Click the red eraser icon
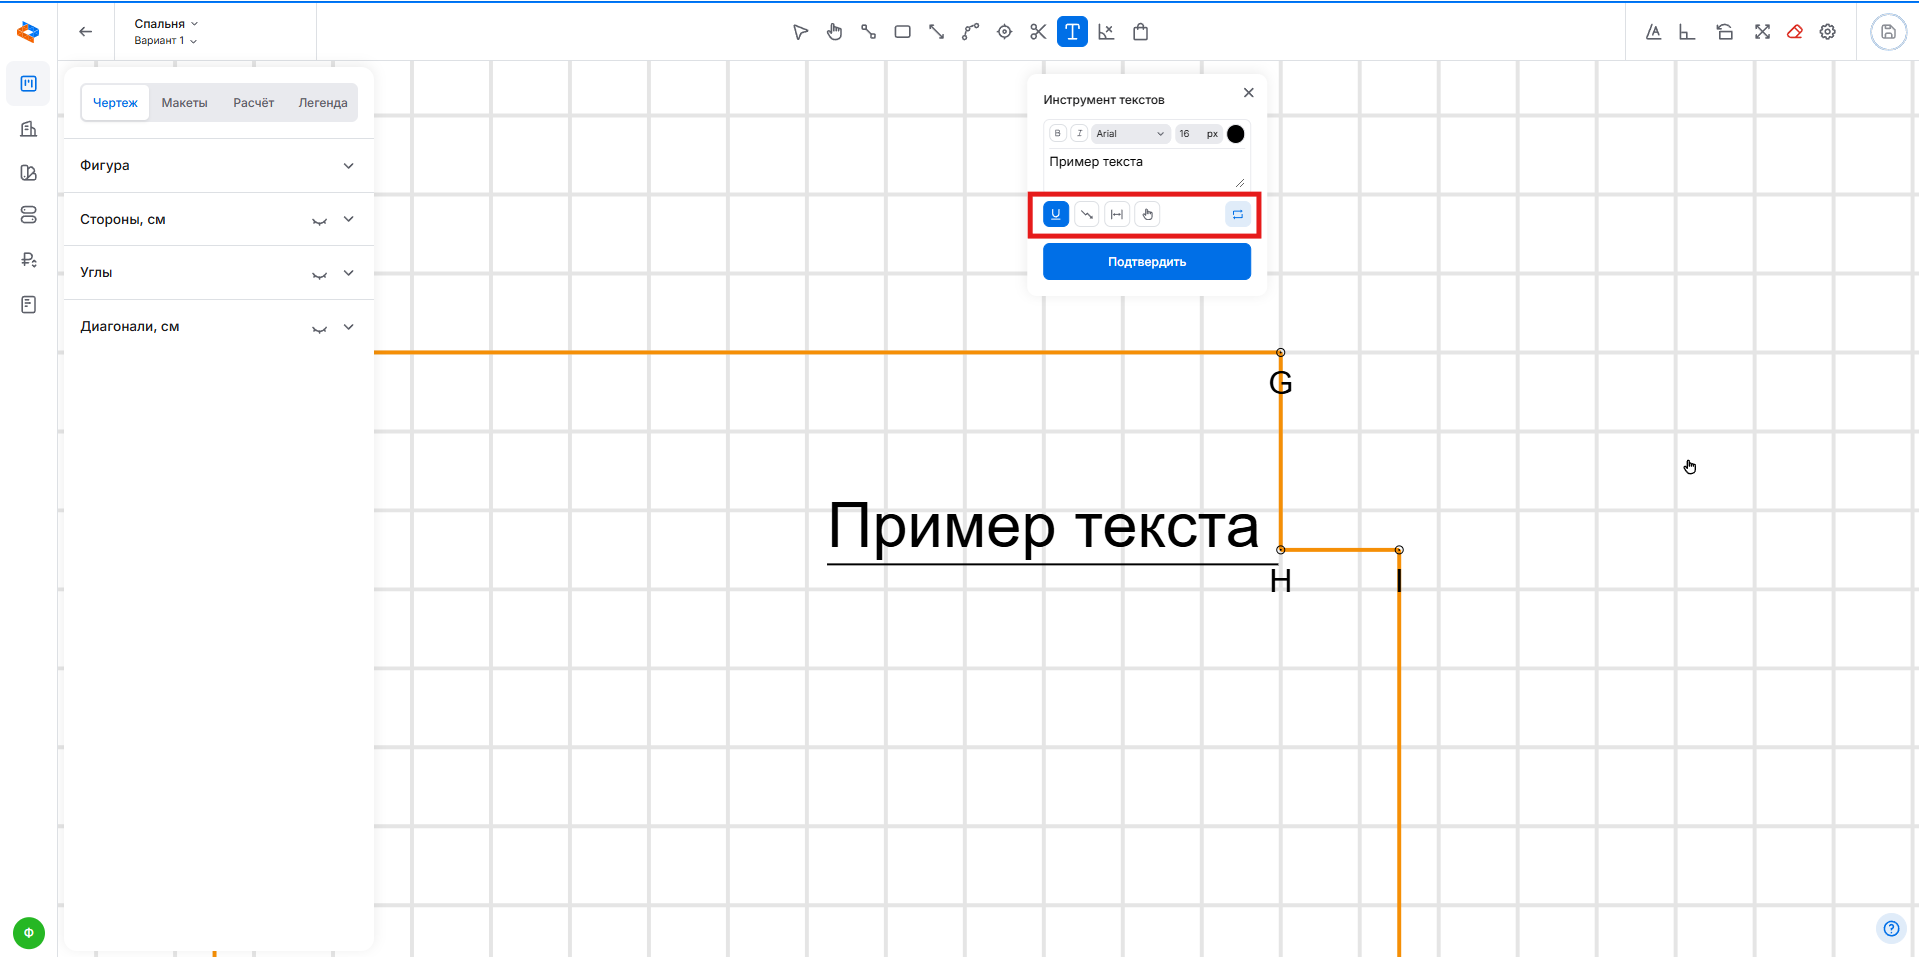Image resolution: width=1919 pixels, height=957 pixels. (1795, 32)
